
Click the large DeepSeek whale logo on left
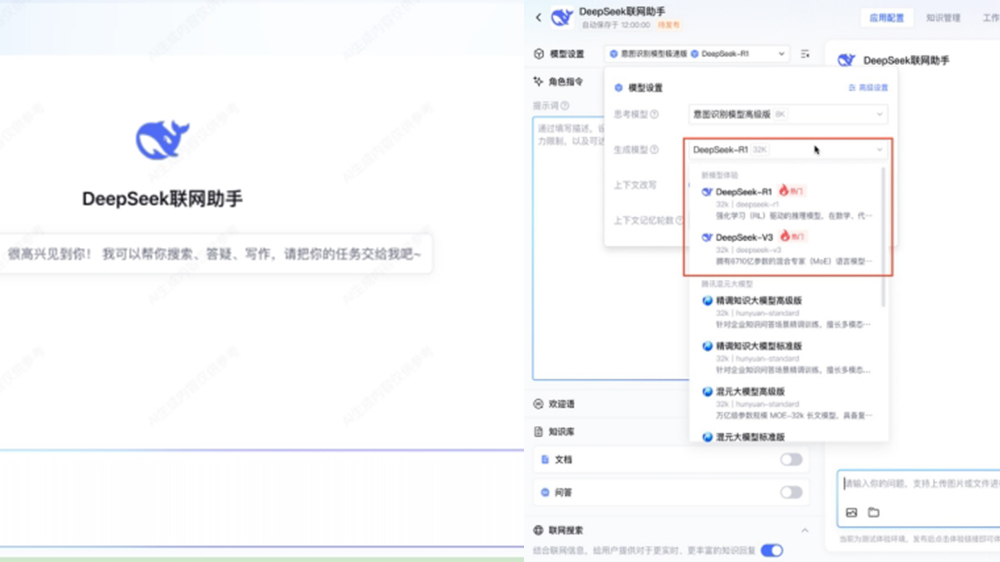(162, 139)
